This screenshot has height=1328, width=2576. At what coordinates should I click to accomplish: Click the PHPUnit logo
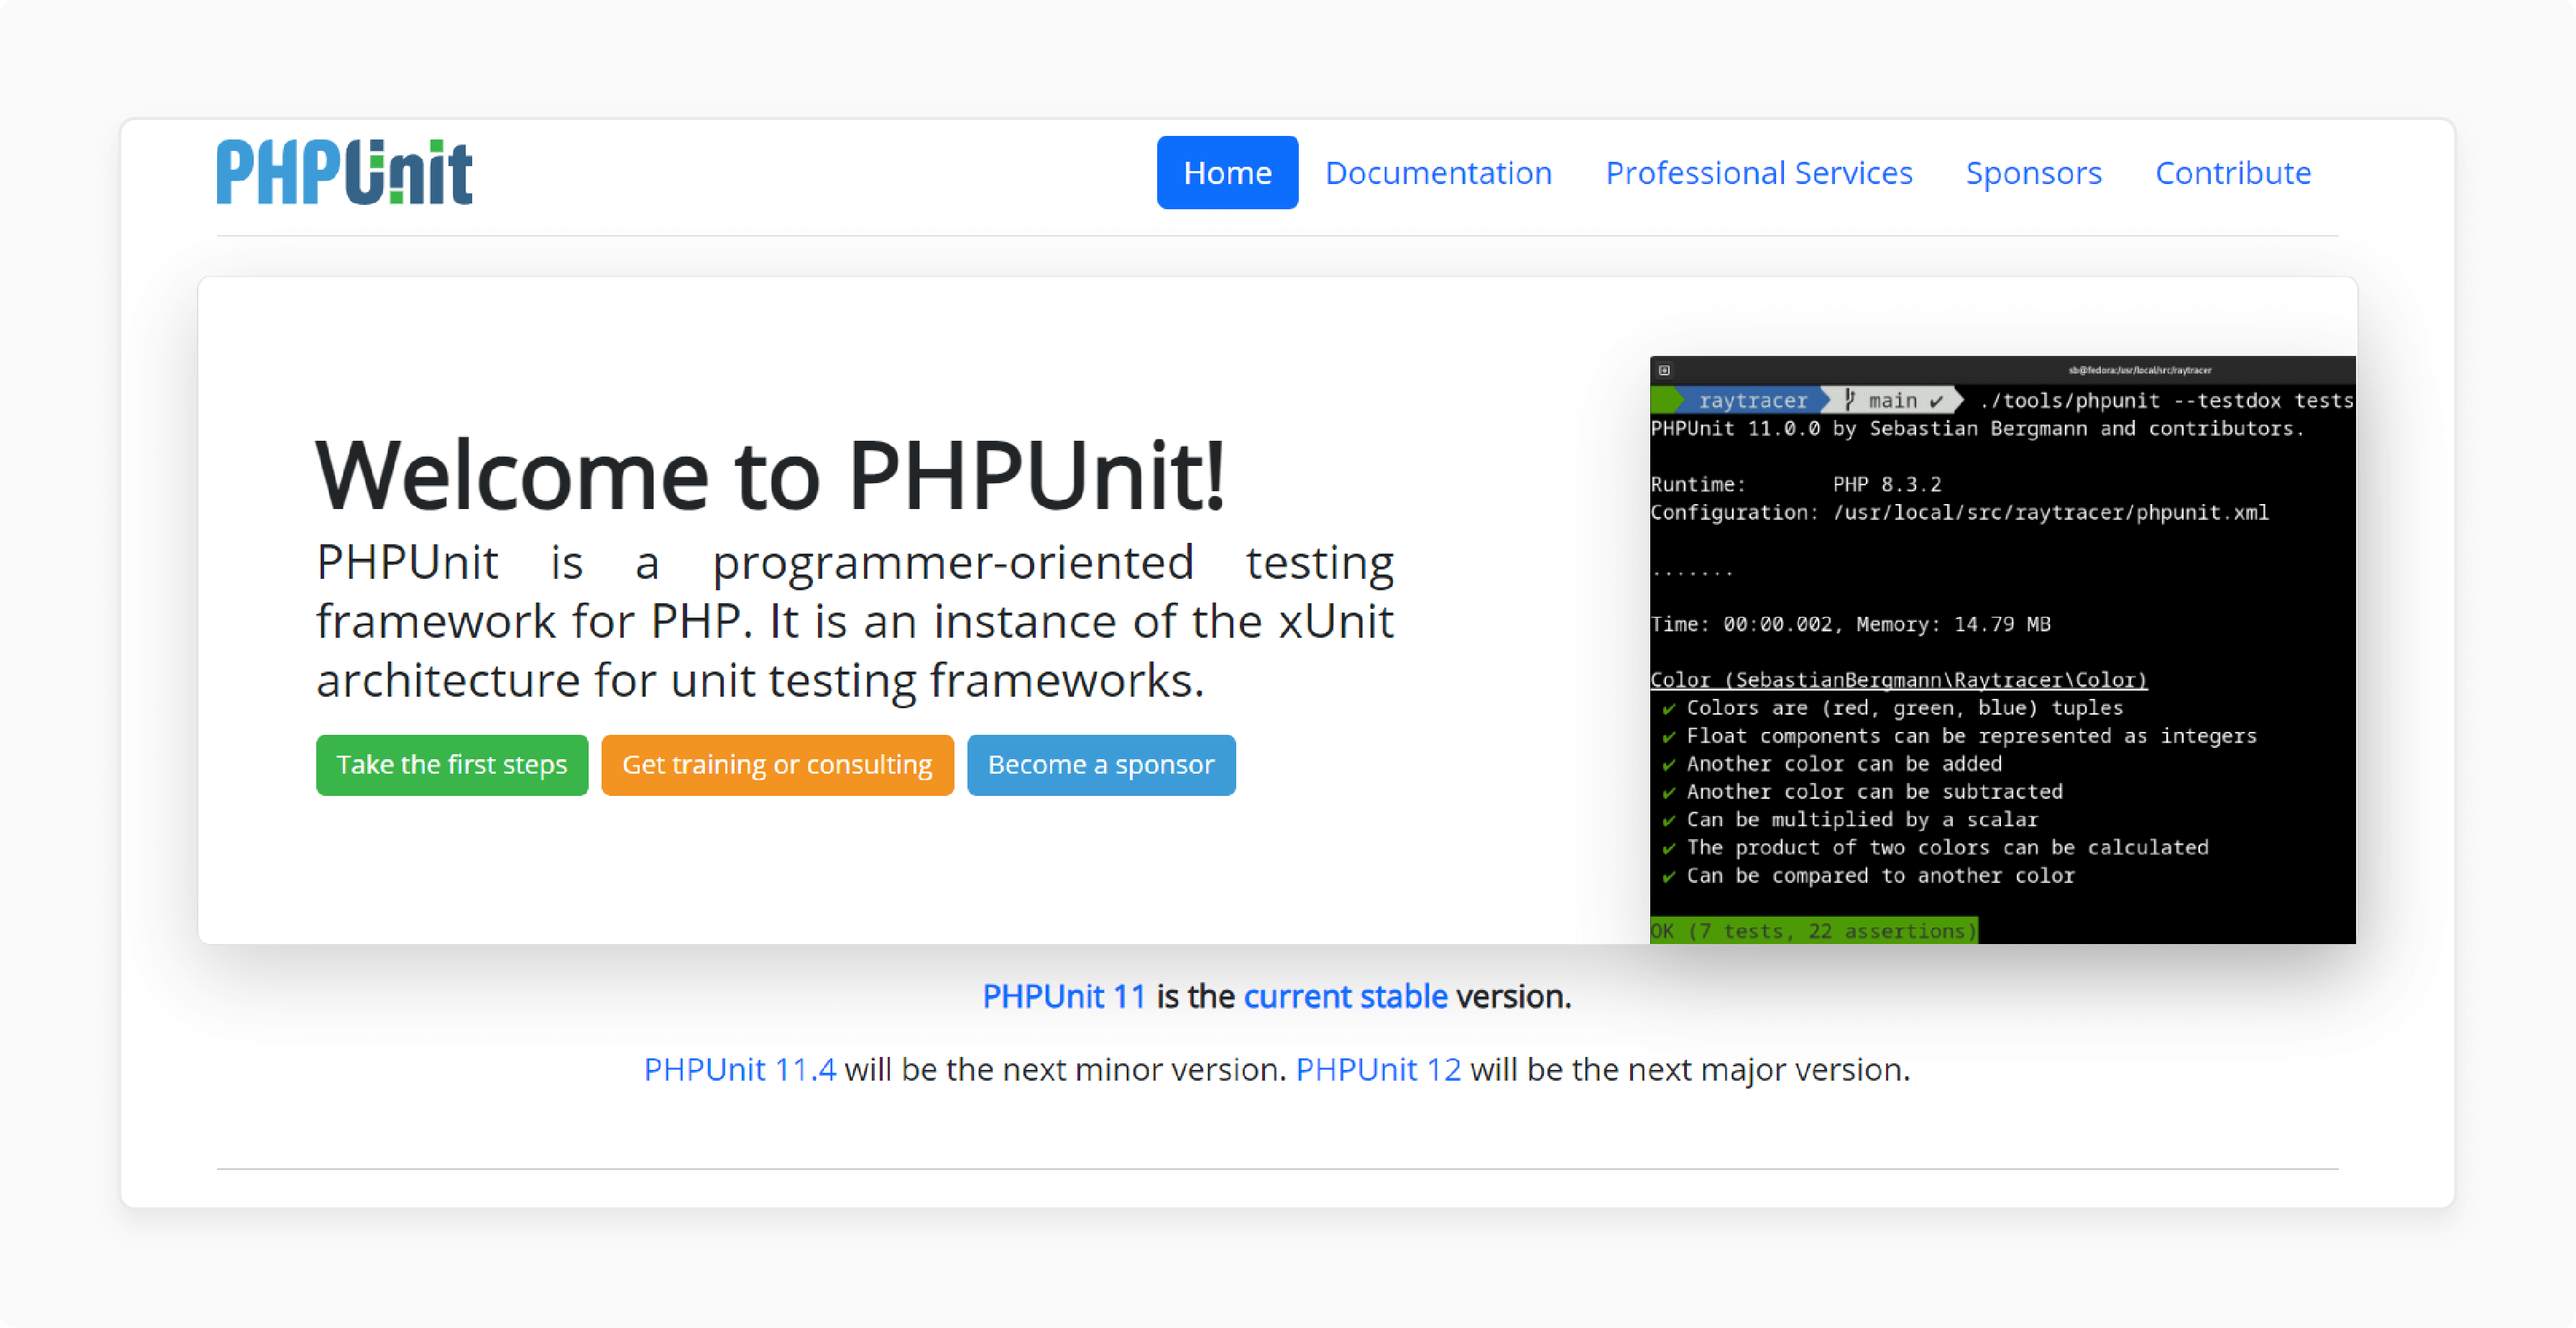point(344,172)
